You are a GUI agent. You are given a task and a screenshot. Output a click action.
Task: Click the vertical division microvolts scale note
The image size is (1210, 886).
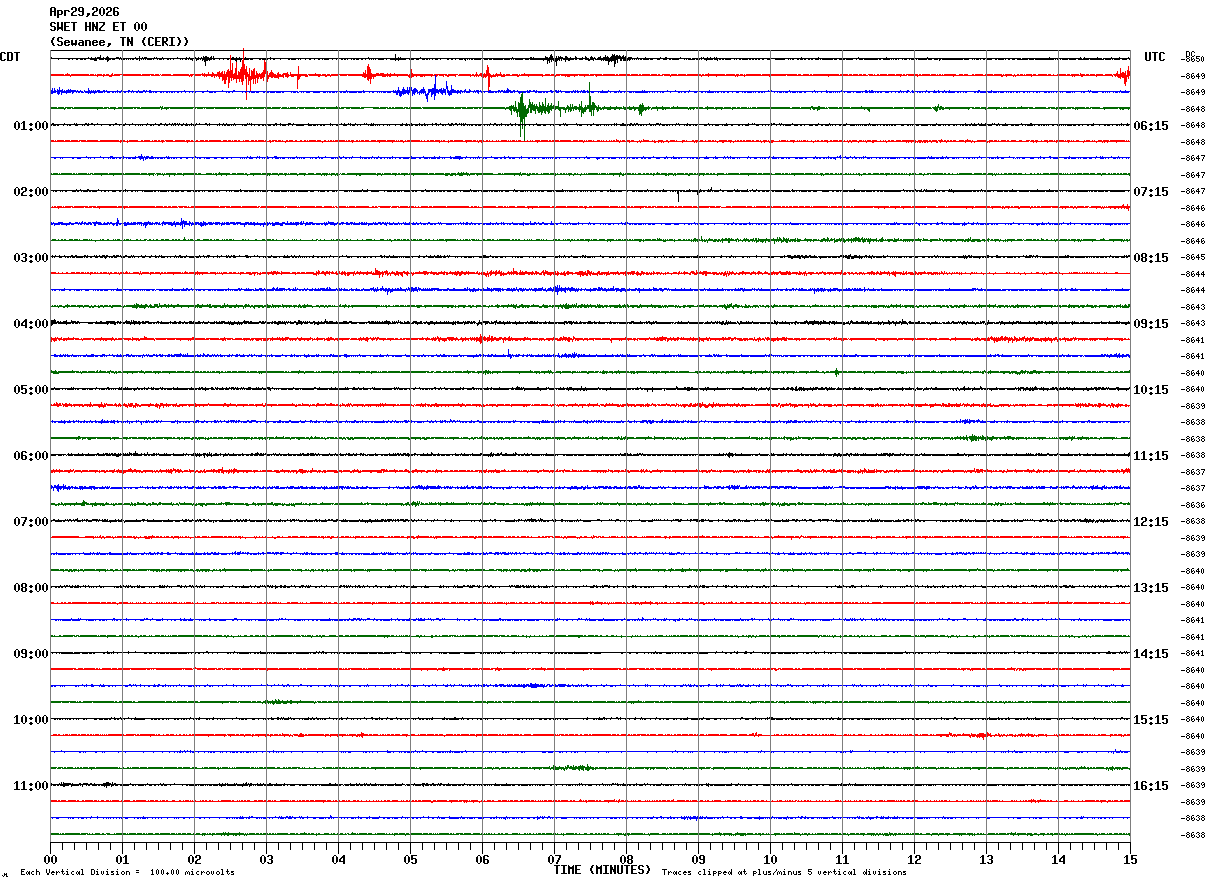point(128,872)
